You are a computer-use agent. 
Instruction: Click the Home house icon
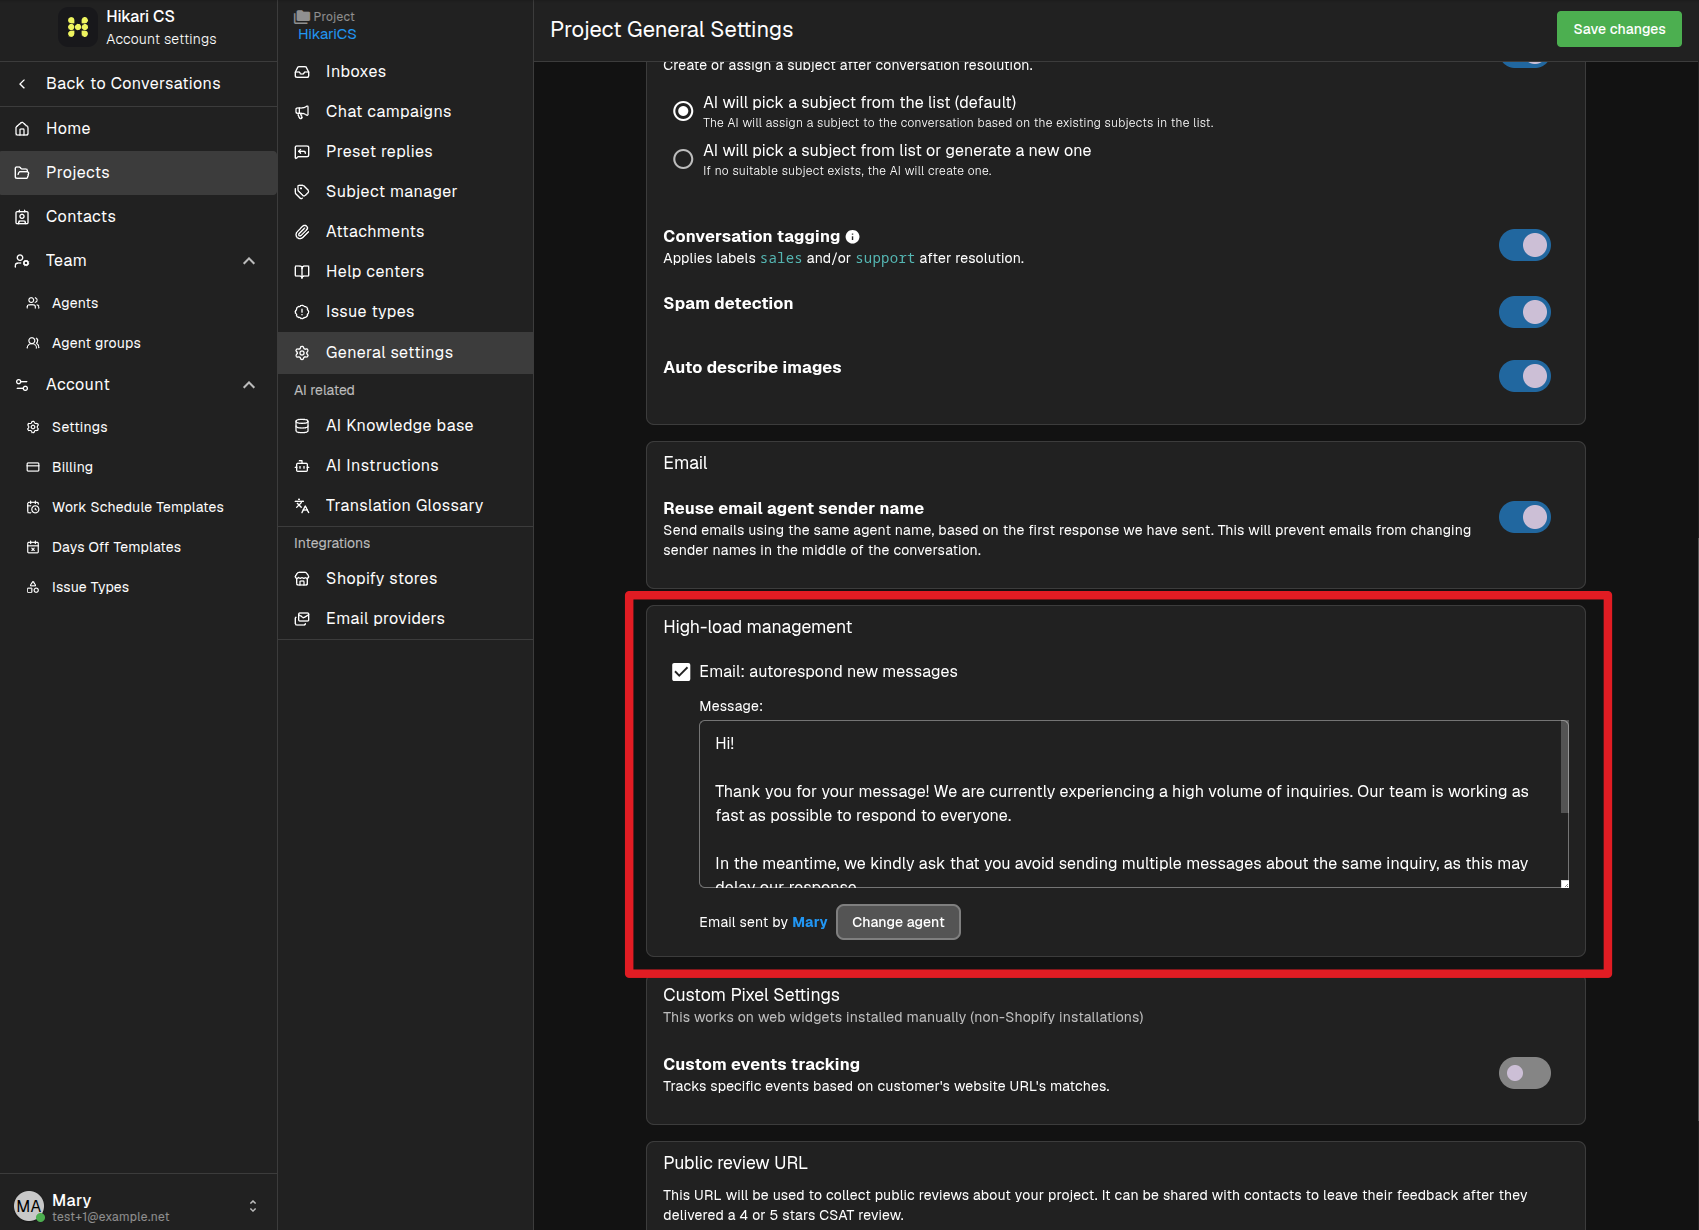coord(22,129)
